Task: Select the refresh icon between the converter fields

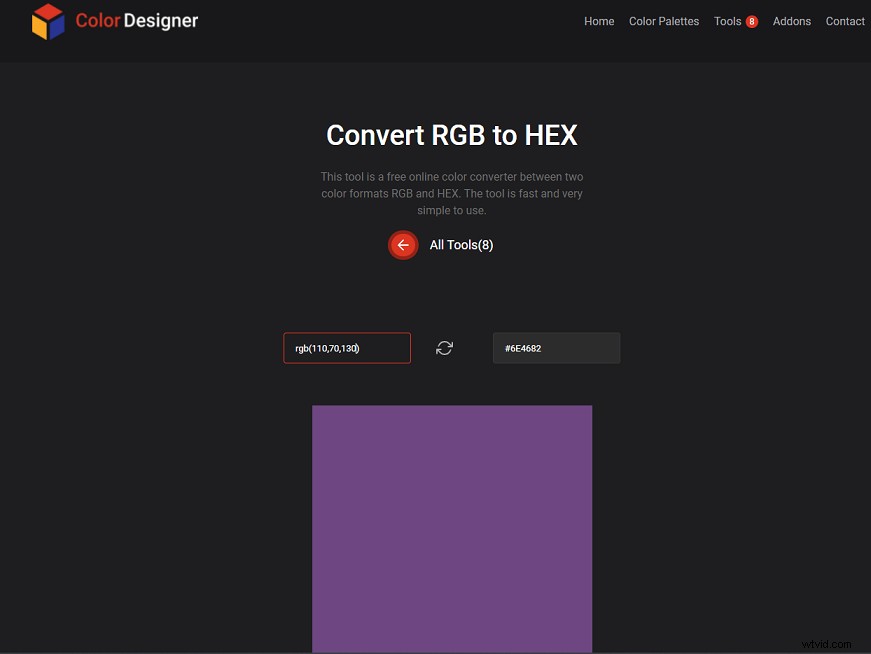Action: point(443,347)
